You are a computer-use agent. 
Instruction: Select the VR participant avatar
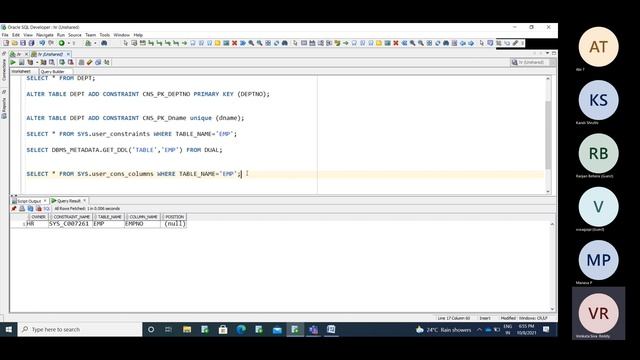[x=598, y=313]
